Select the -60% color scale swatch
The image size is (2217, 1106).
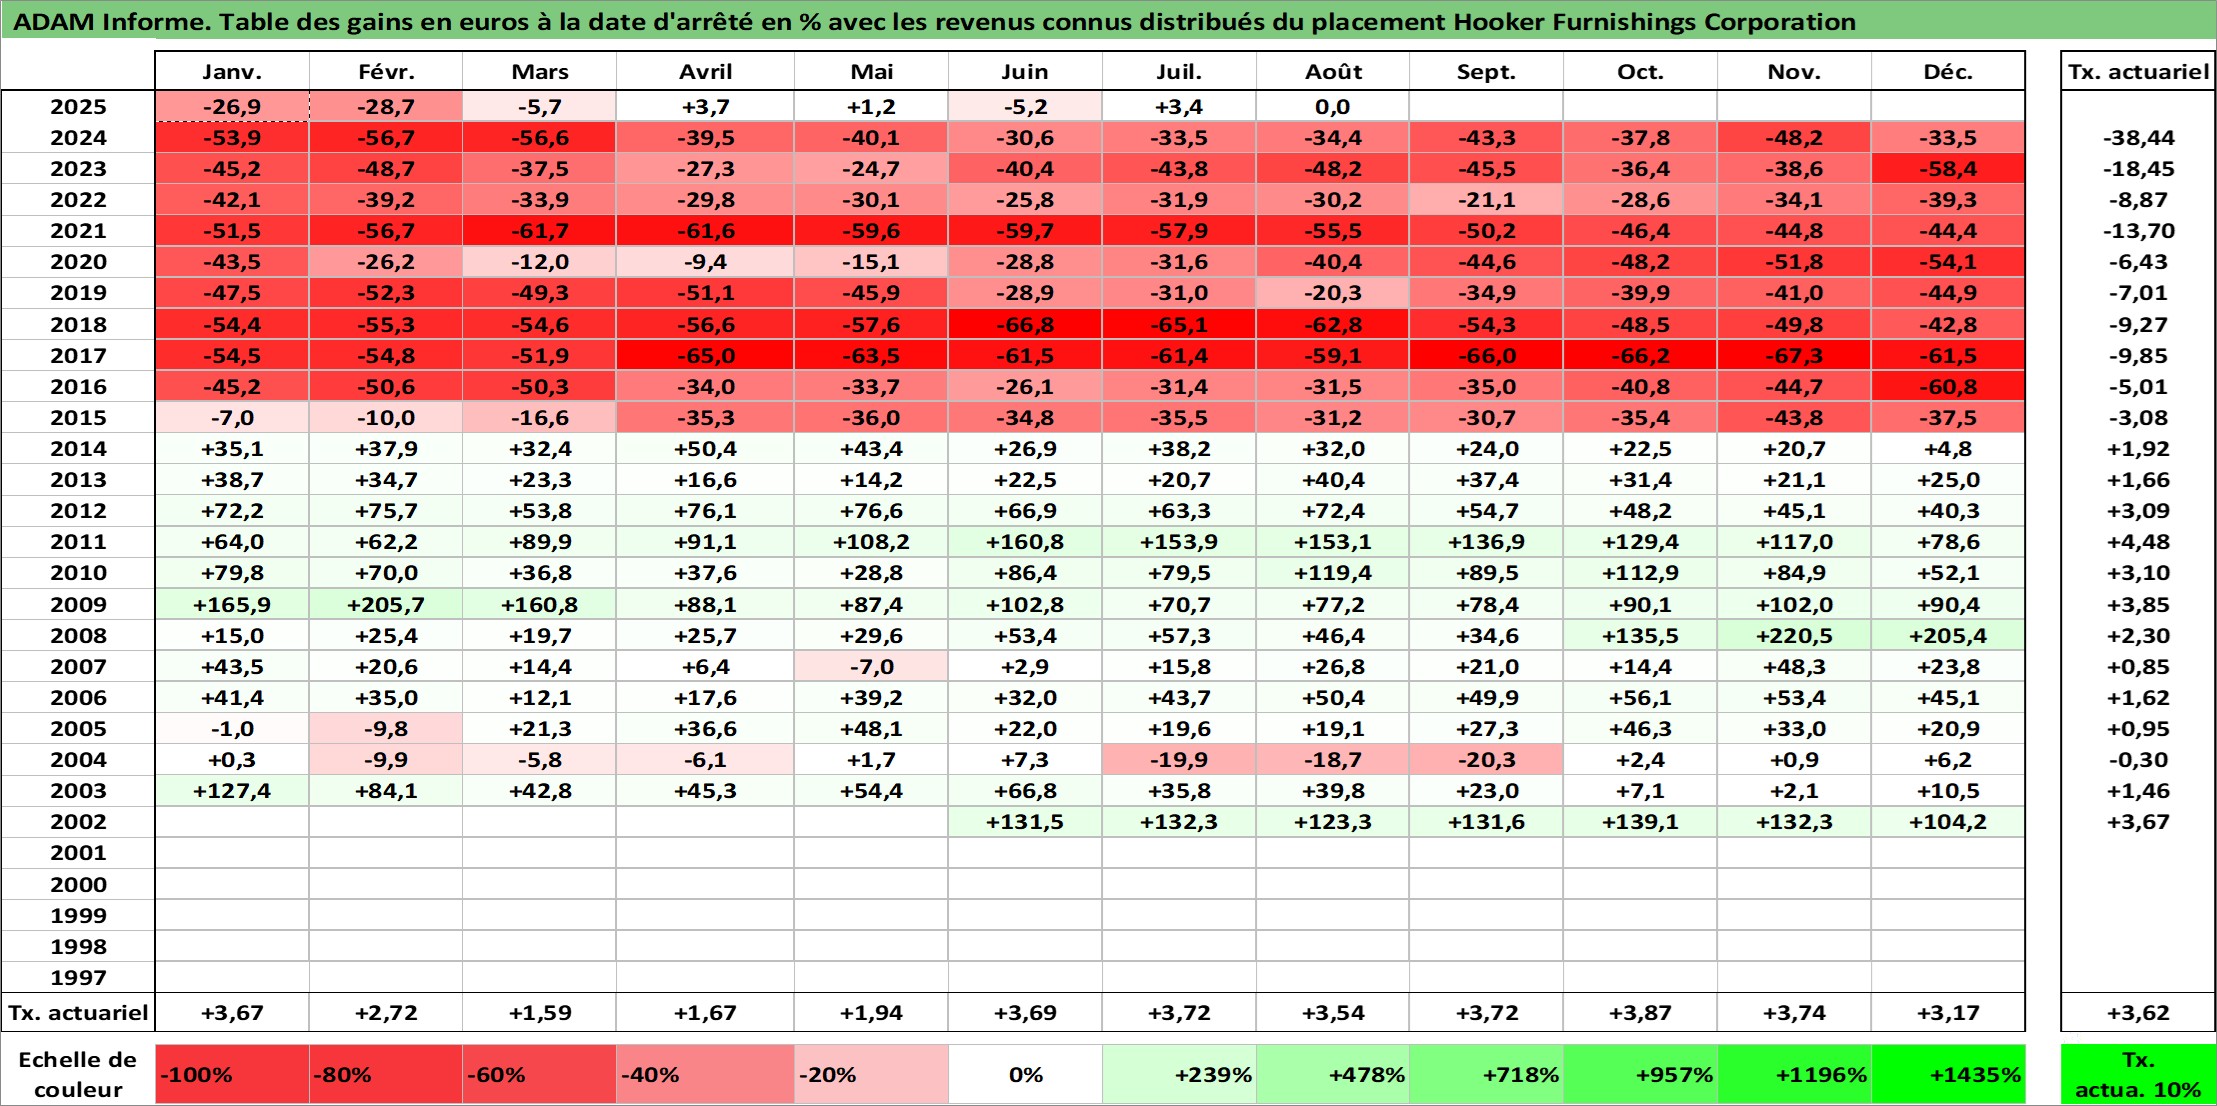click(x=539, y=1075)
